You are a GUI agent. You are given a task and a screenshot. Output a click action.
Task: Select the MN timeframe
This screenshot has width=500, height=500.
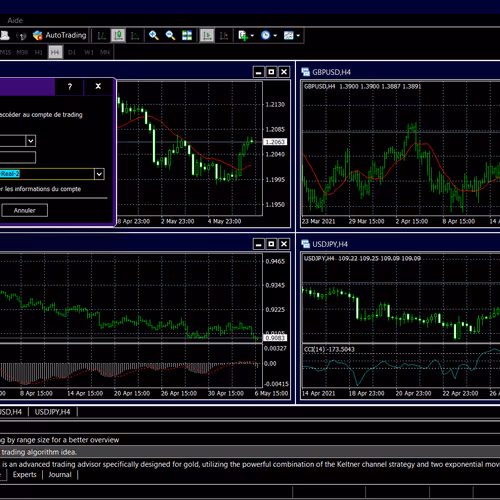click(x=105, y=52)
